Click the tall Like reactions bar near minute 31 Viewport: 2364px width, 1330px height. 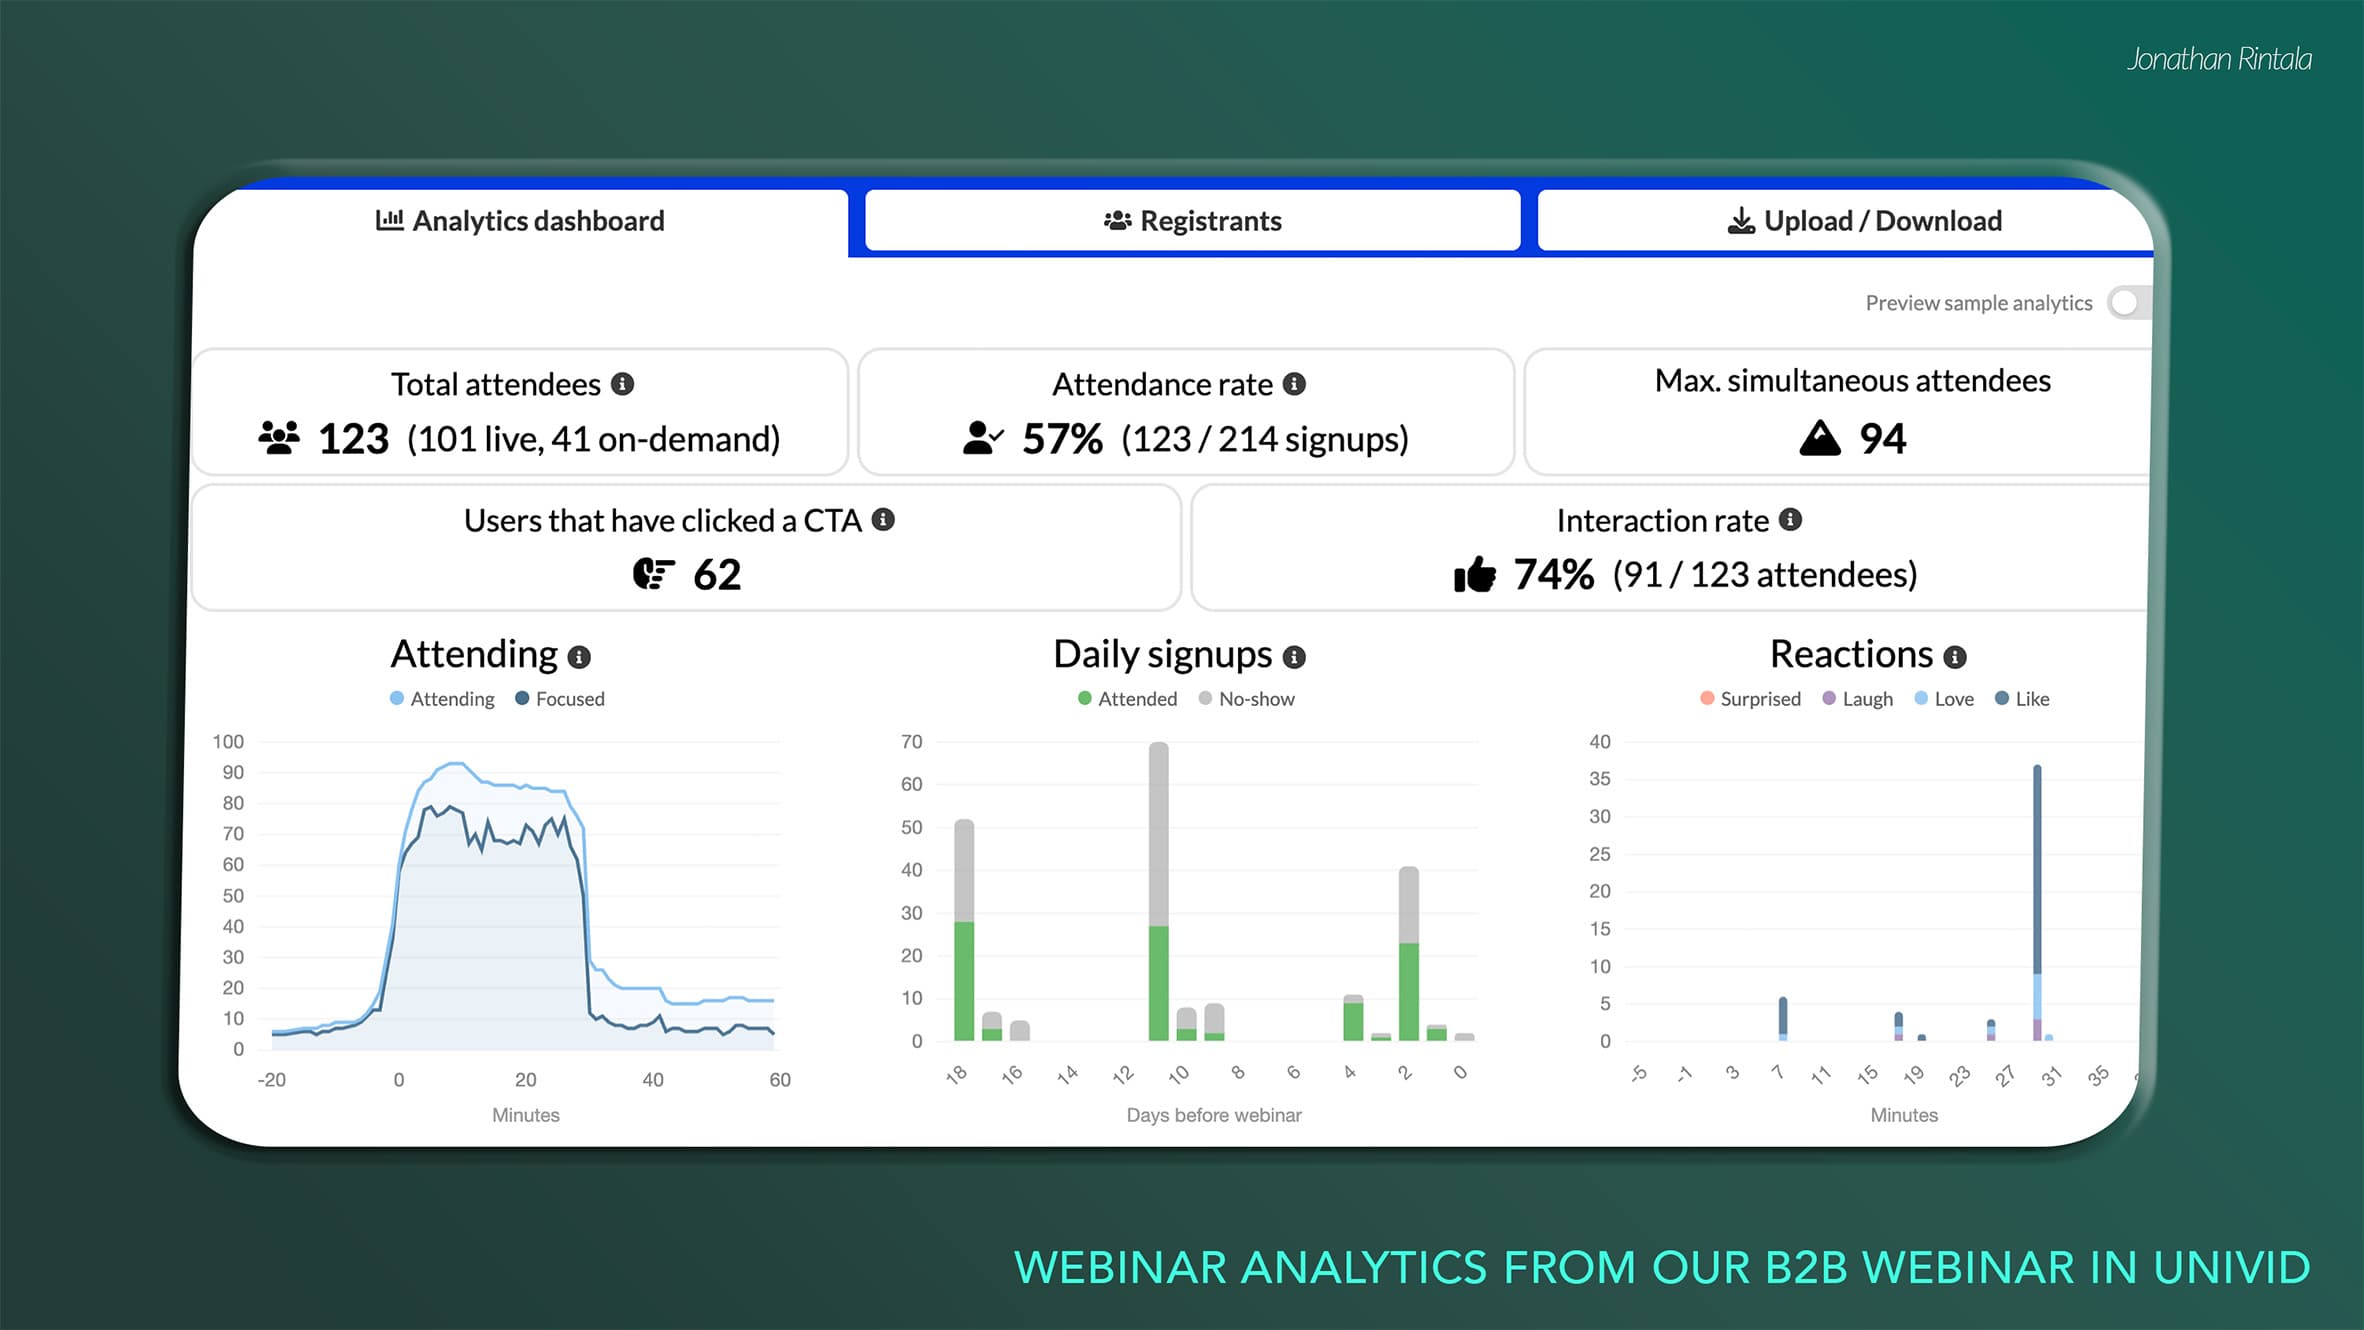(2037, 869)
